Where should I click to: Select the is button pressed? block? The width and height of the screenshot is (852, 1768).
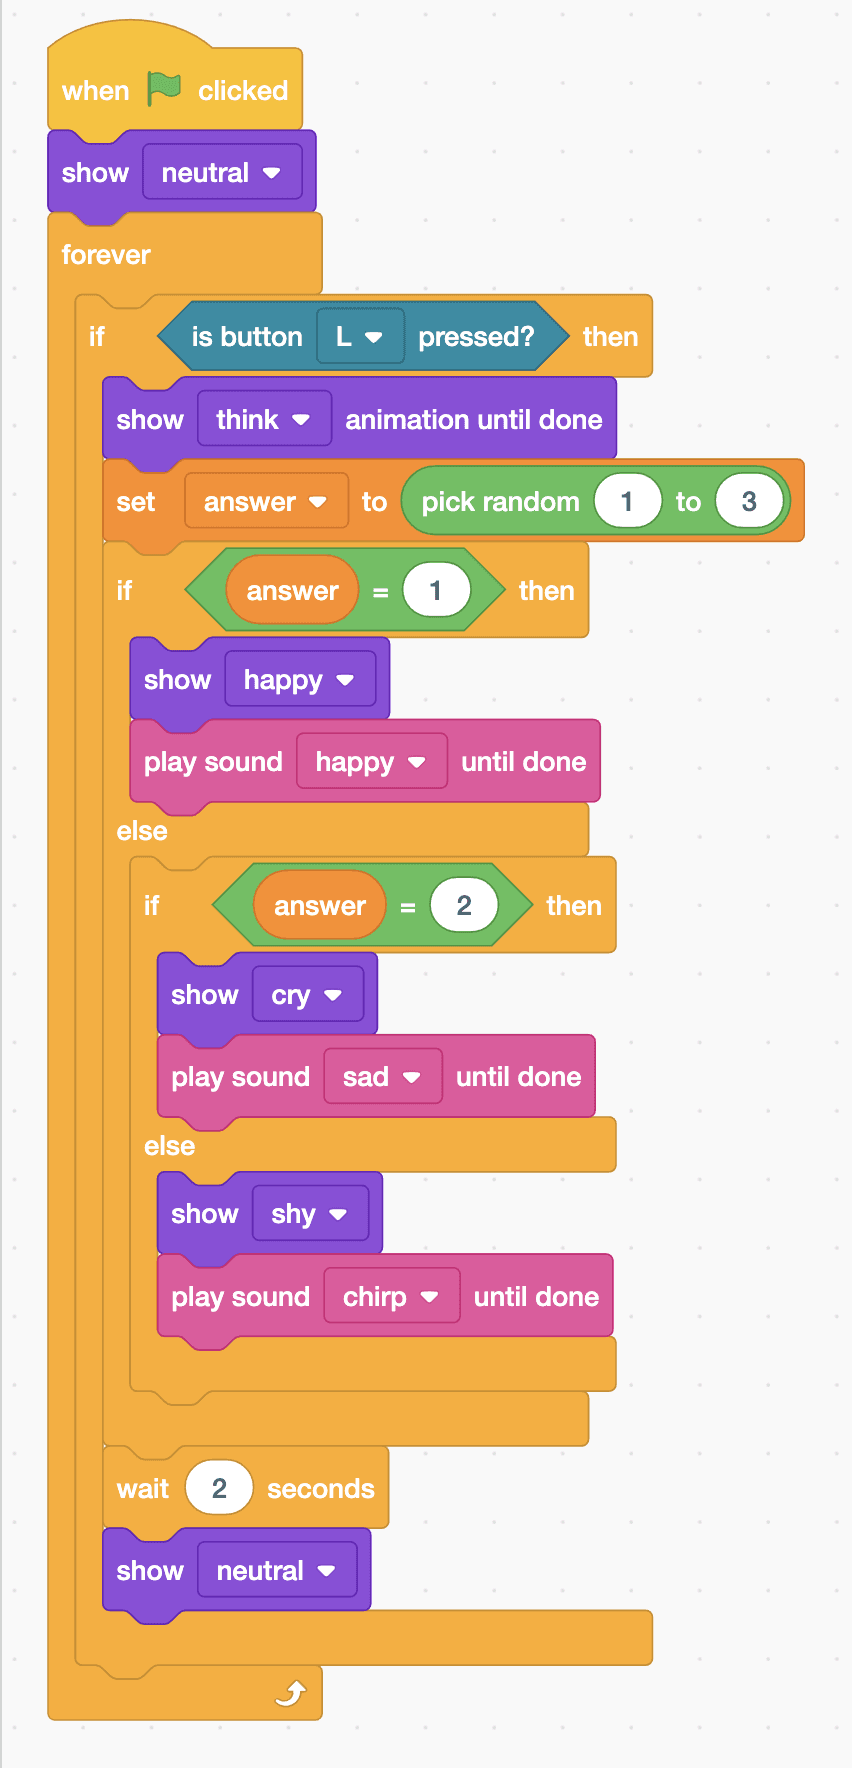tap(363, 336)
